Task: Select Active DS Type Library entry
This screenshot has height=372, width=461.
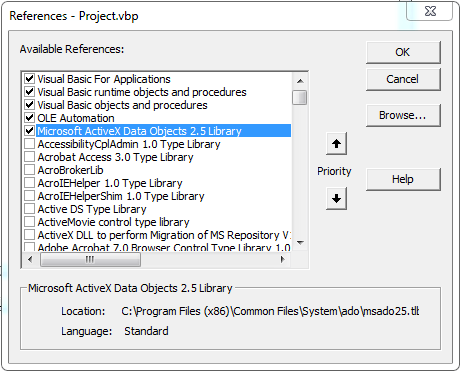Action: point(92,209)
